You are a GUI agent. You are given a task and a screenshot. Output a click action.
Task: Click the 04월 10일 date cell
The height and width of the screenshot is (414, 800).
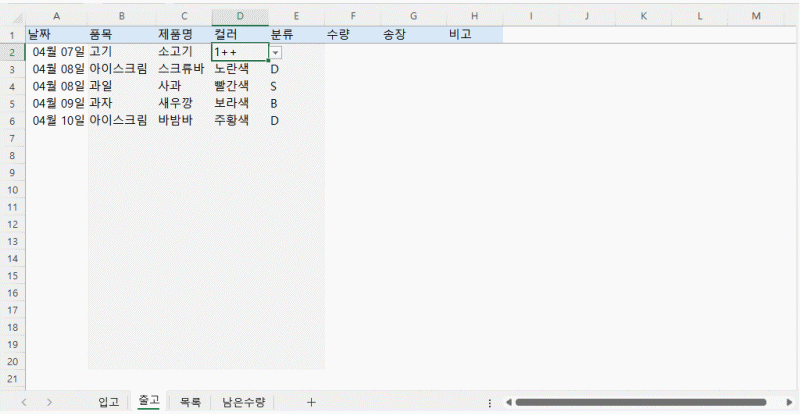click(x=58, y=121)
